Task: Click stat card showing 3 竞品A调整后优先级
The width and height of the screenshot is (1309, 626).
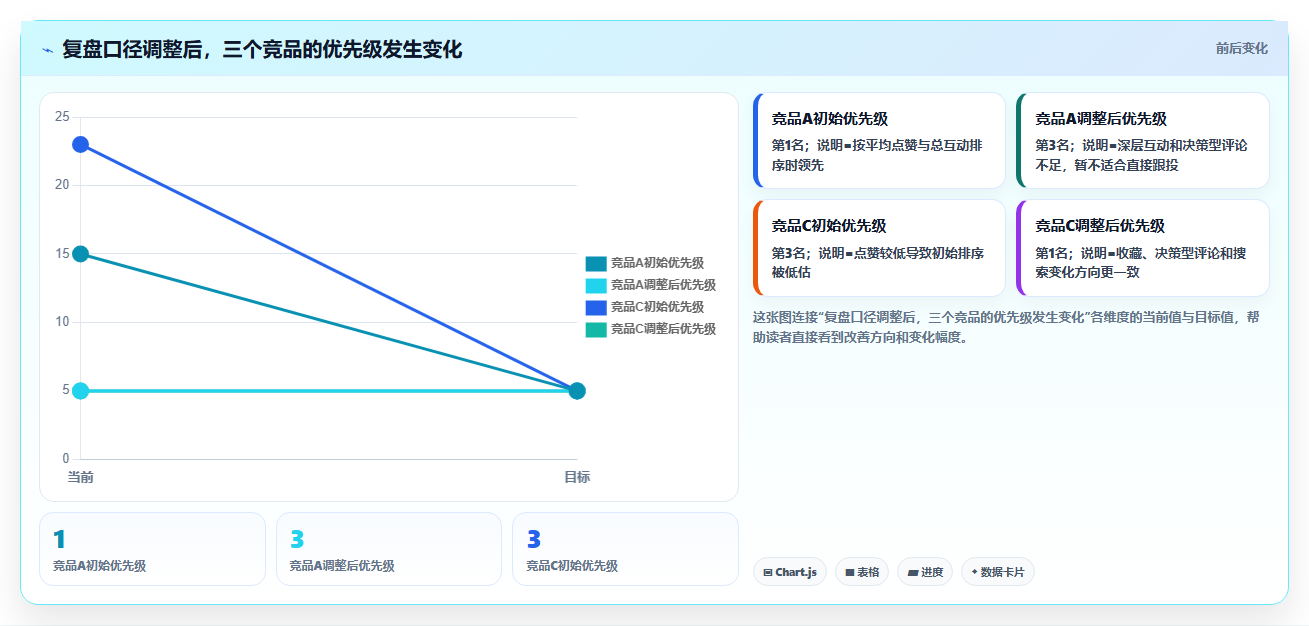Action: tap(389, 549)
